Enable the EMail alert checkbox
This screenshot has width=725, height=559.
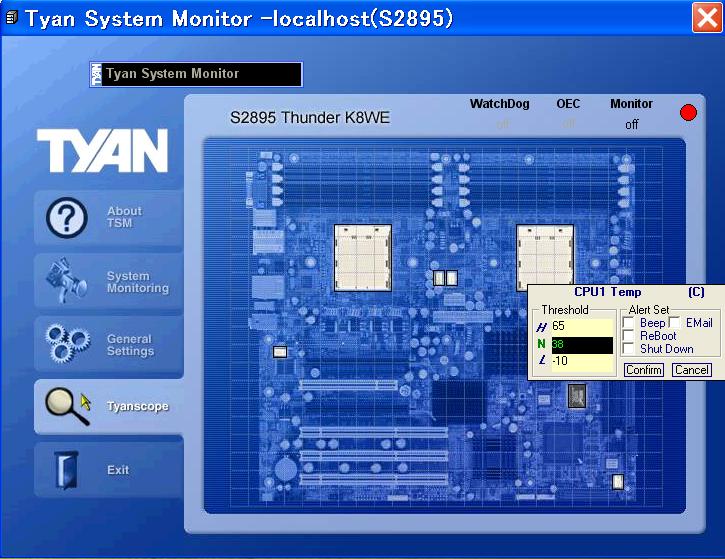pyautogui.click(x=675, y=322)
